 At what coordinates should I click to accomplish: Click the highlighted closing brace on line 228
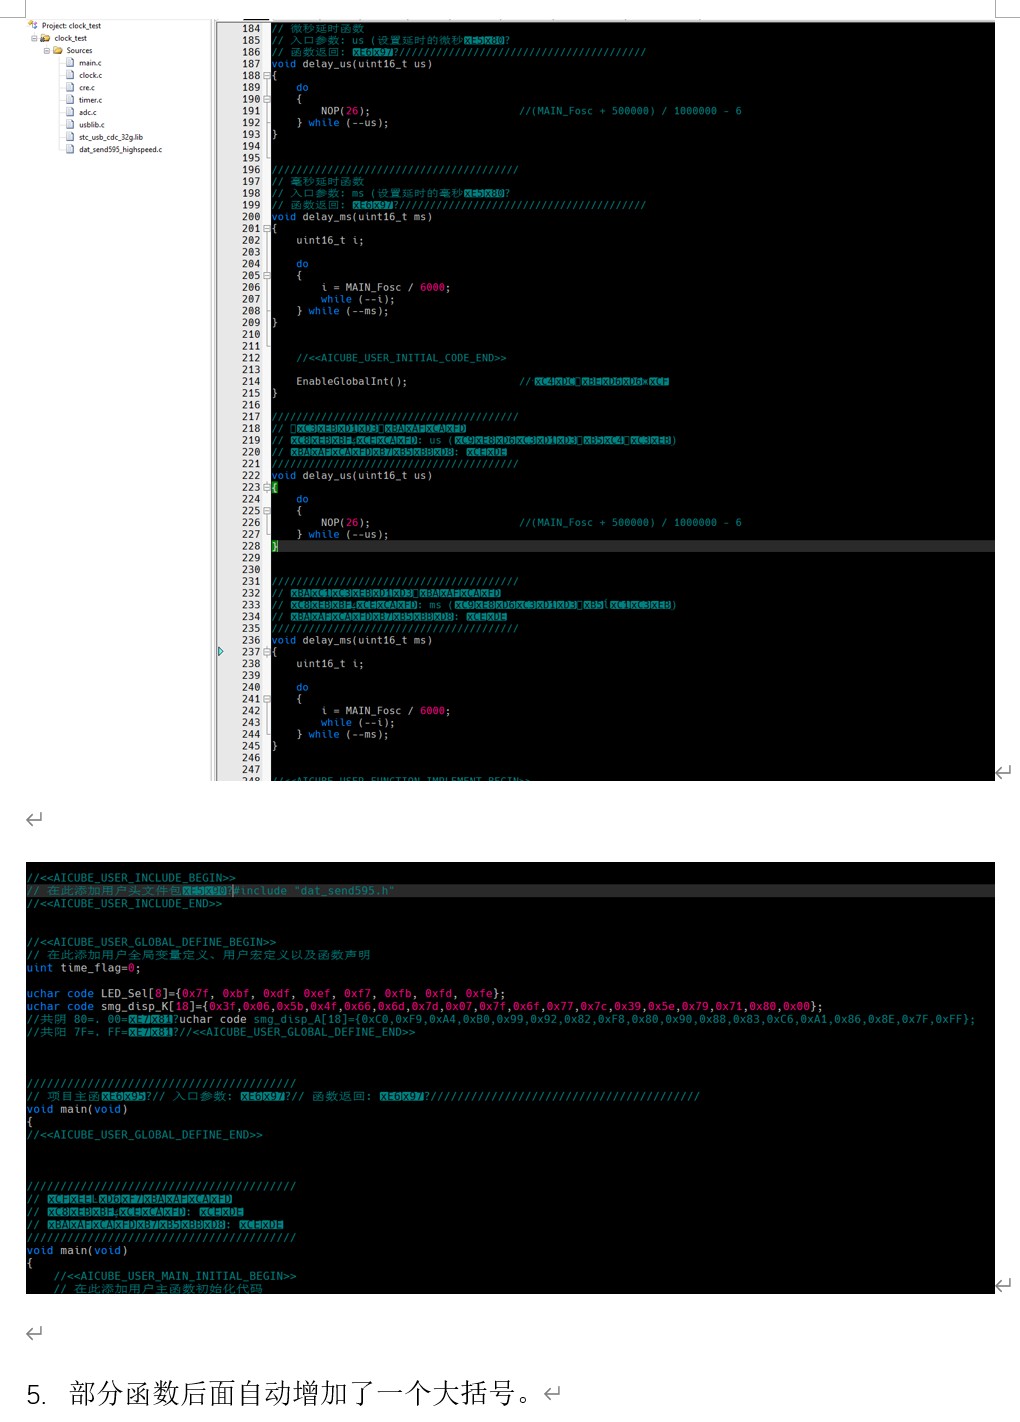(275, 546)
